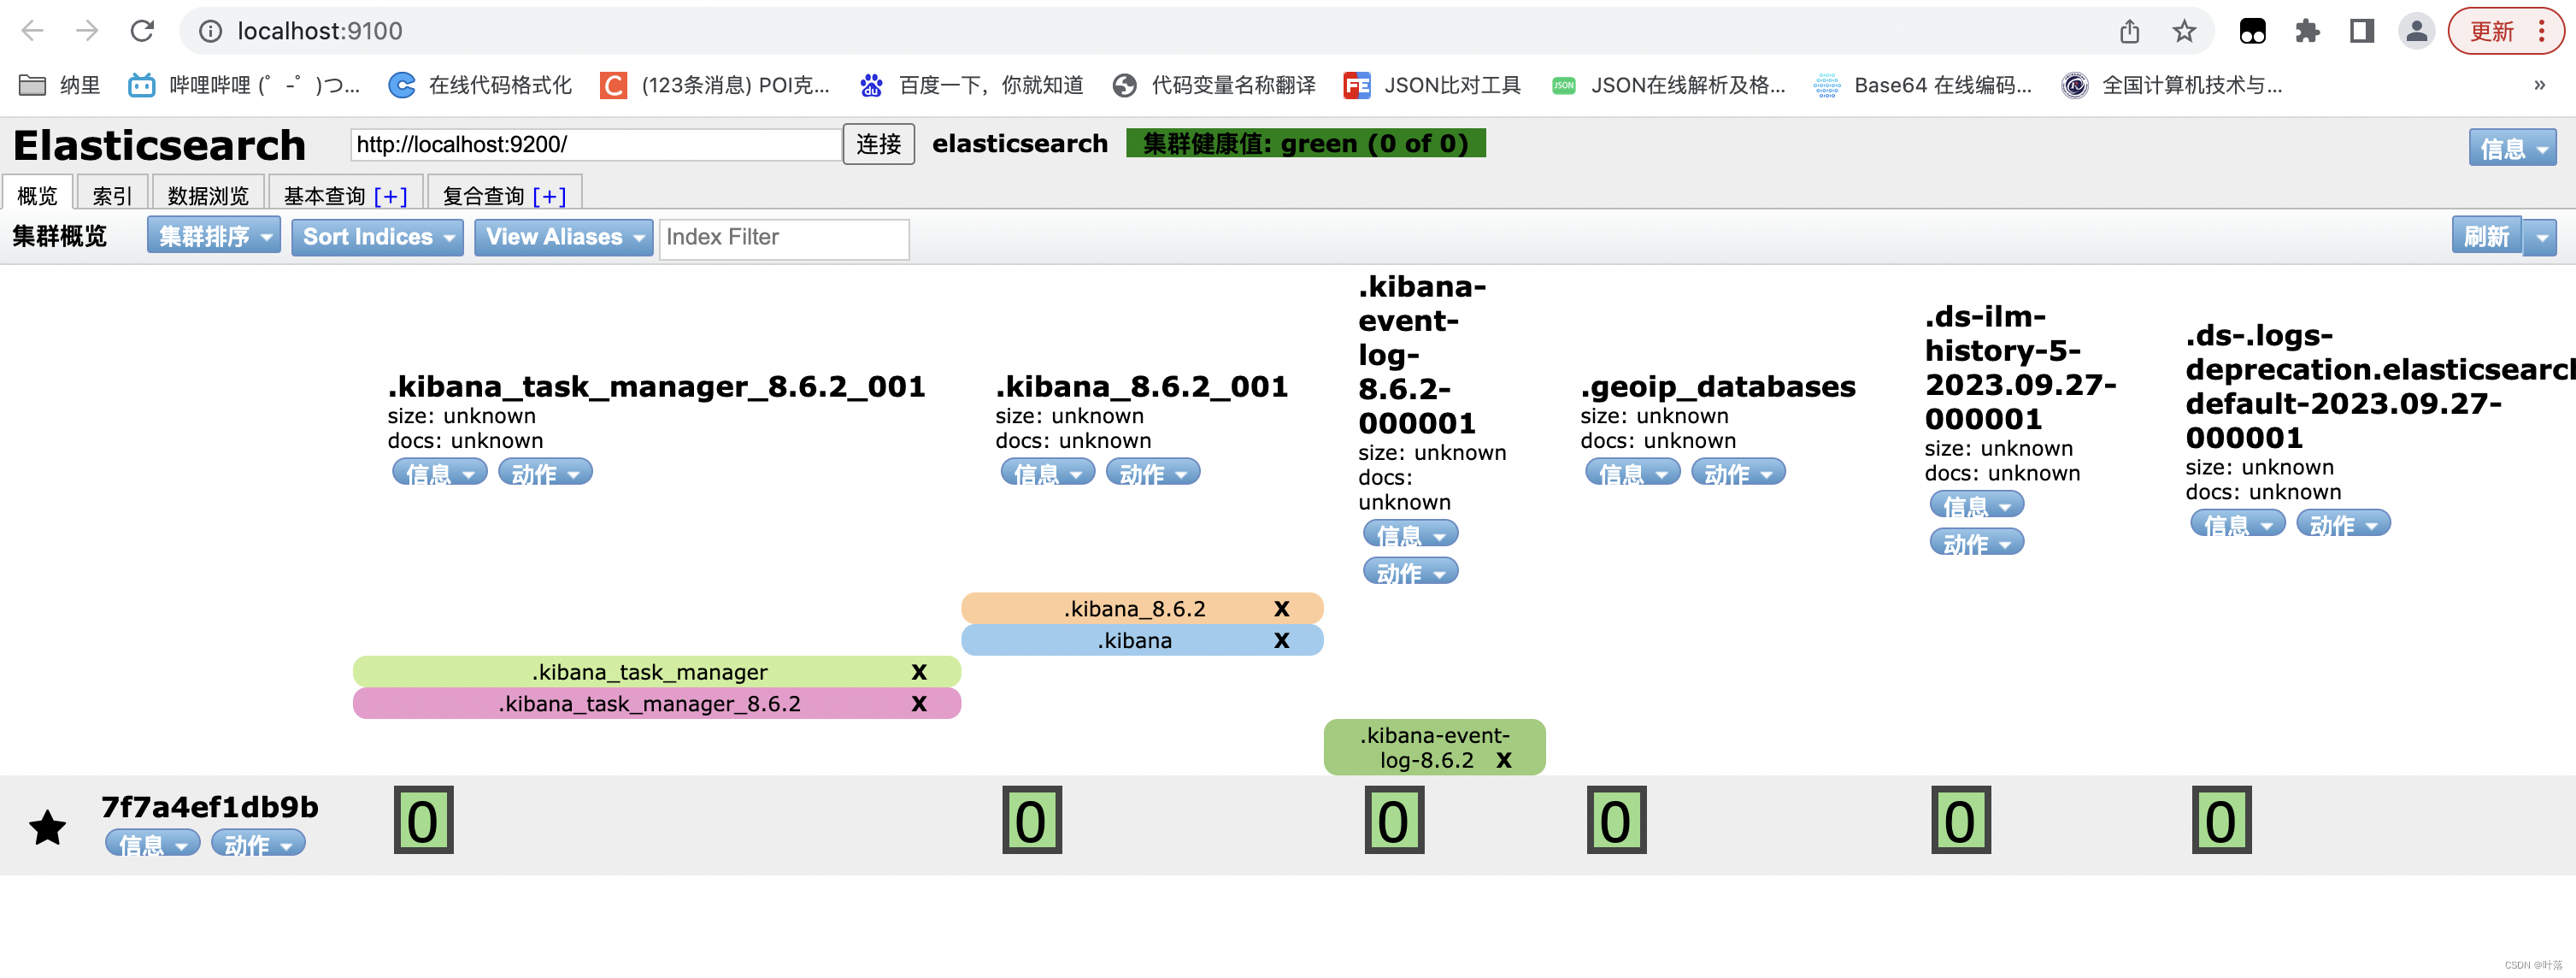Click the green cluster health status indicator
The width and height of the screenshot is (2576, 978).
coord(1305,144)
